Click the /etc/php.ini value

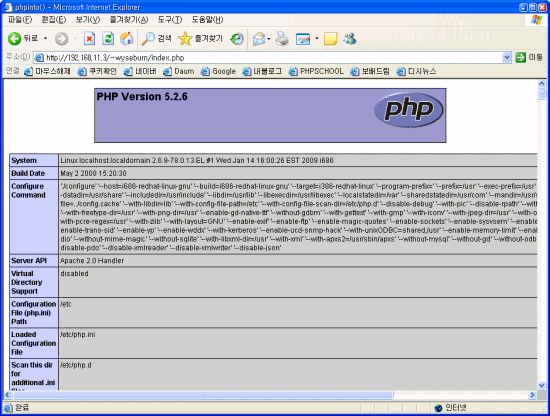point(78,335)
